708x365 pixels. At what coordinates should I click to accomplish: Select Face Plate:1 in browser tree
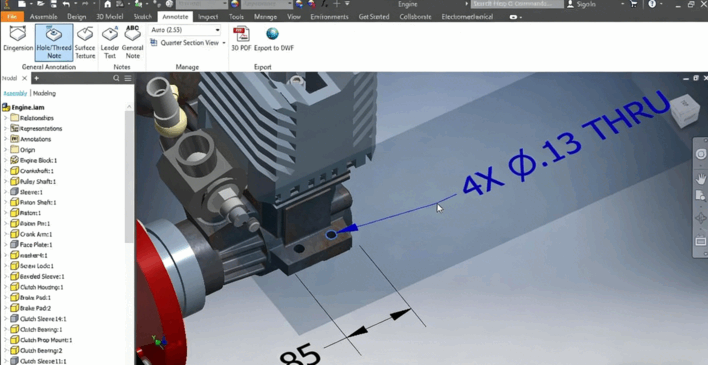pos(36,245)
